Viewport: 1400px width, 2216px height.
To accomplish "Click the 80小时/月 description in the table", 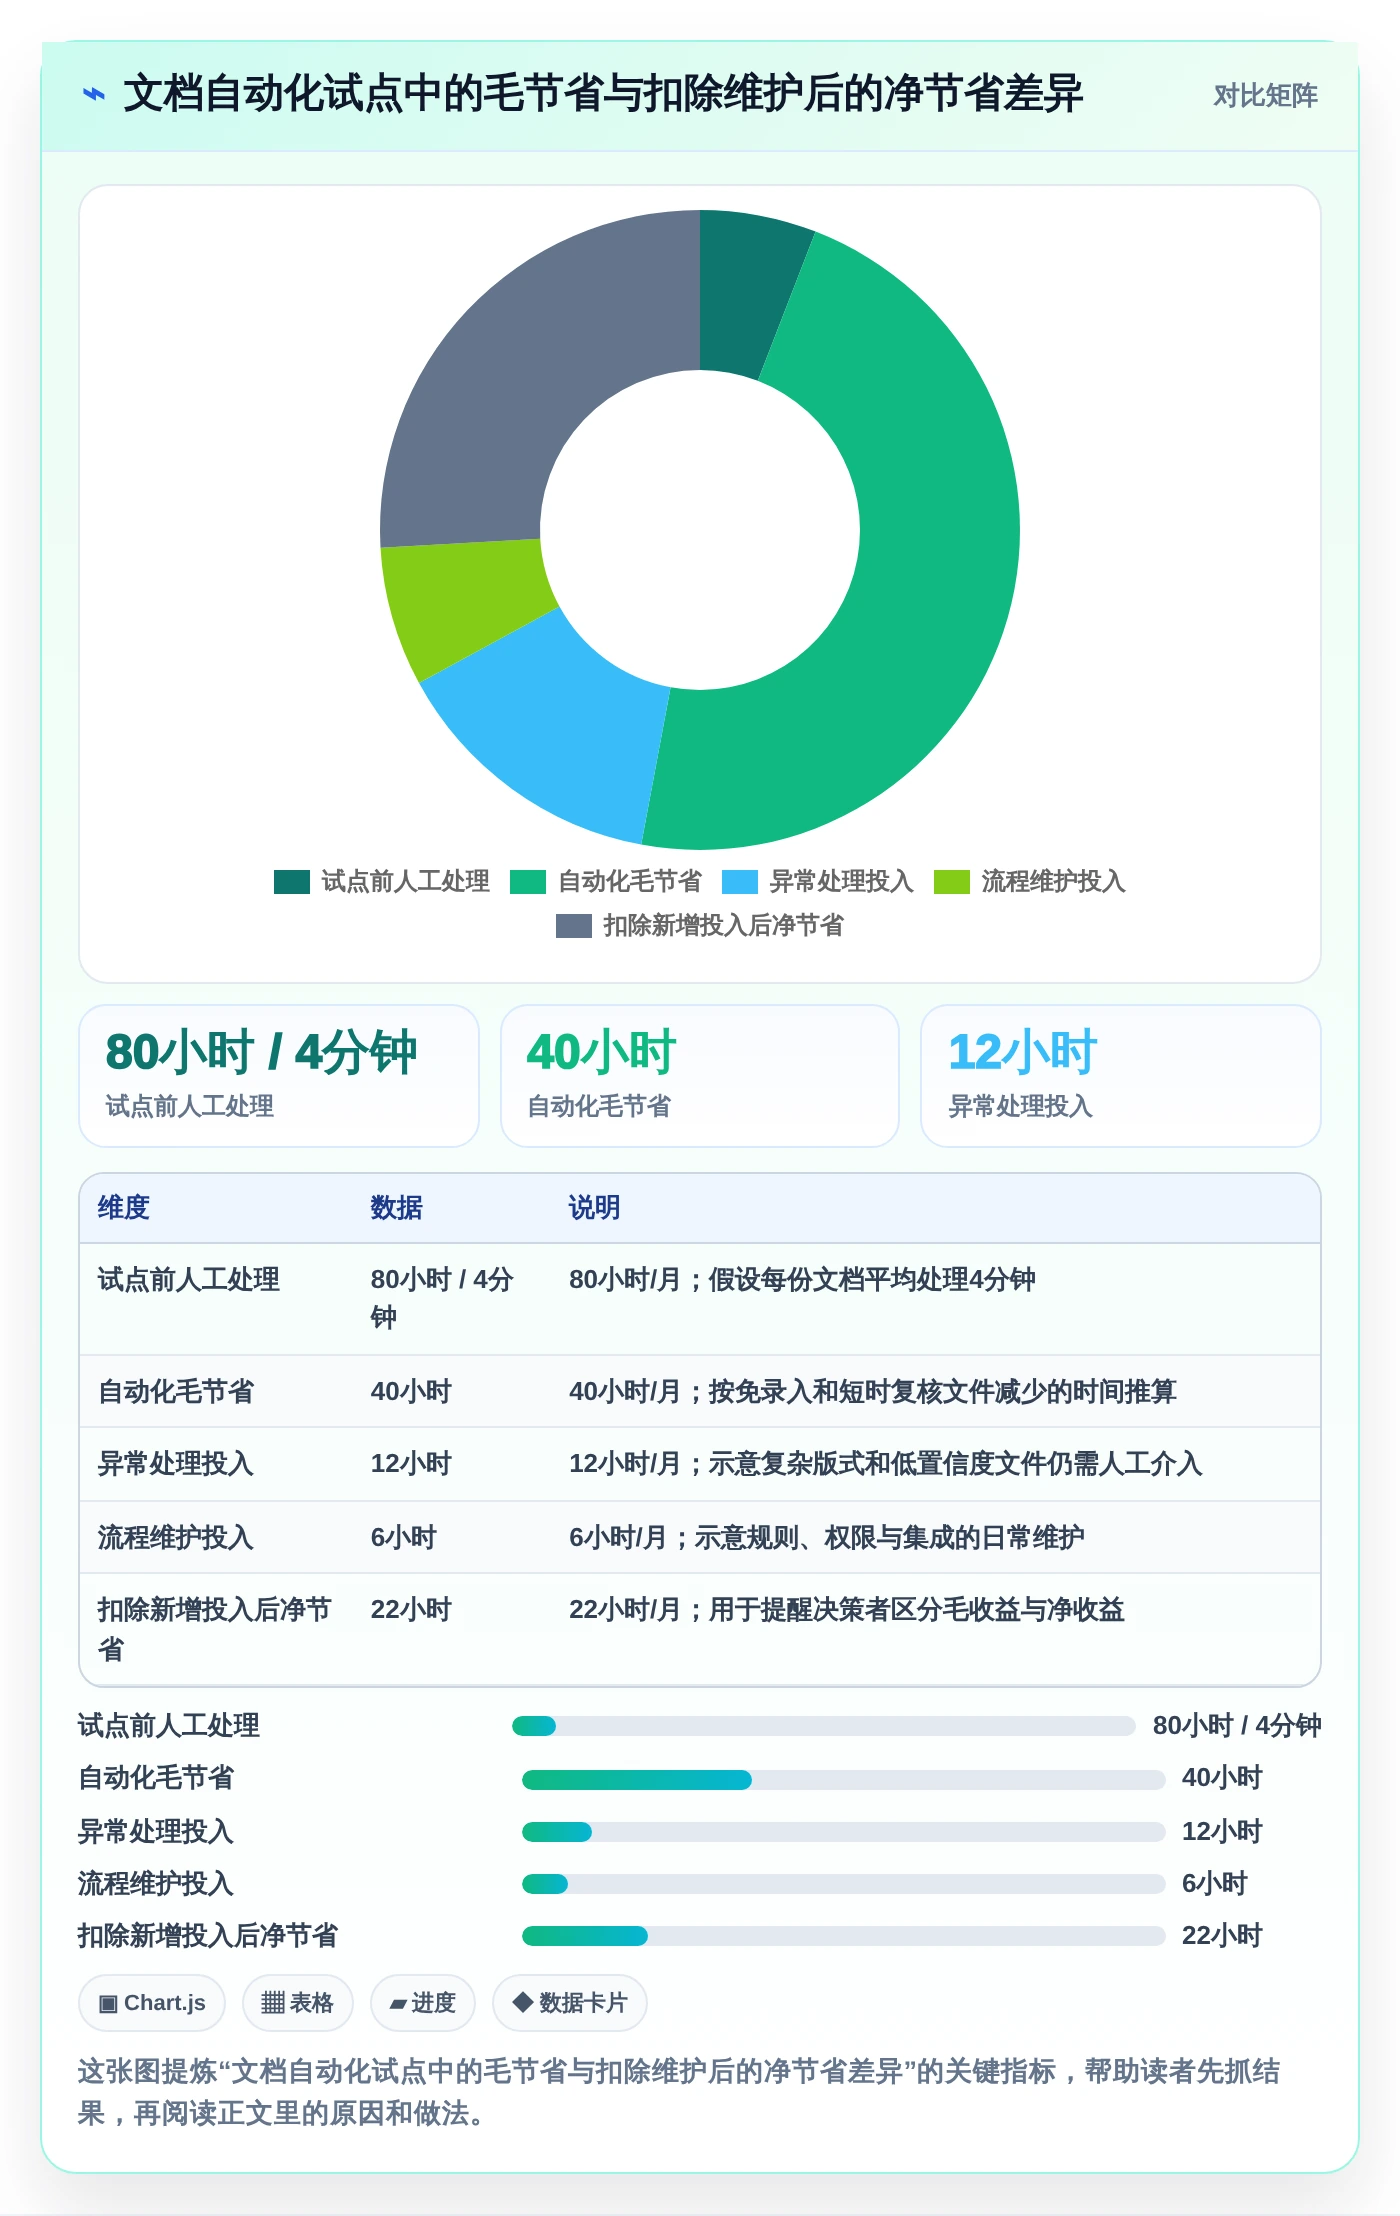I will click(802, 1280).
